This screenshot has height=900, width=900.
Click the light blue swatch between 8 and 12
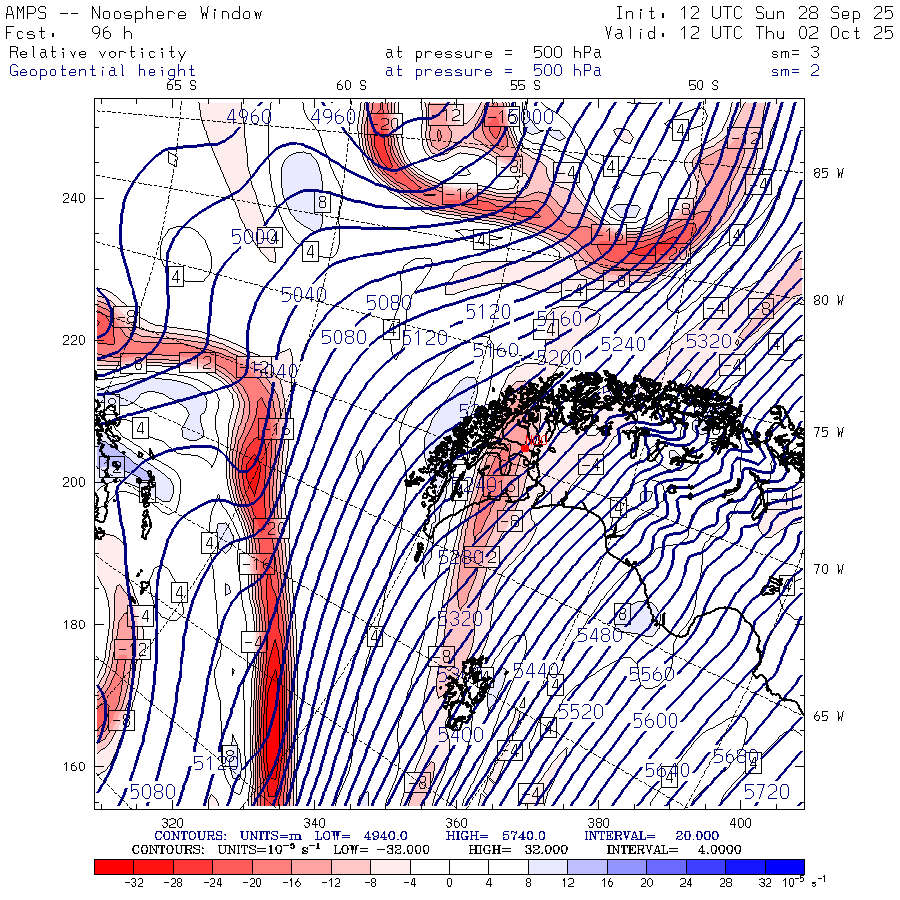[x=548, y=867]
